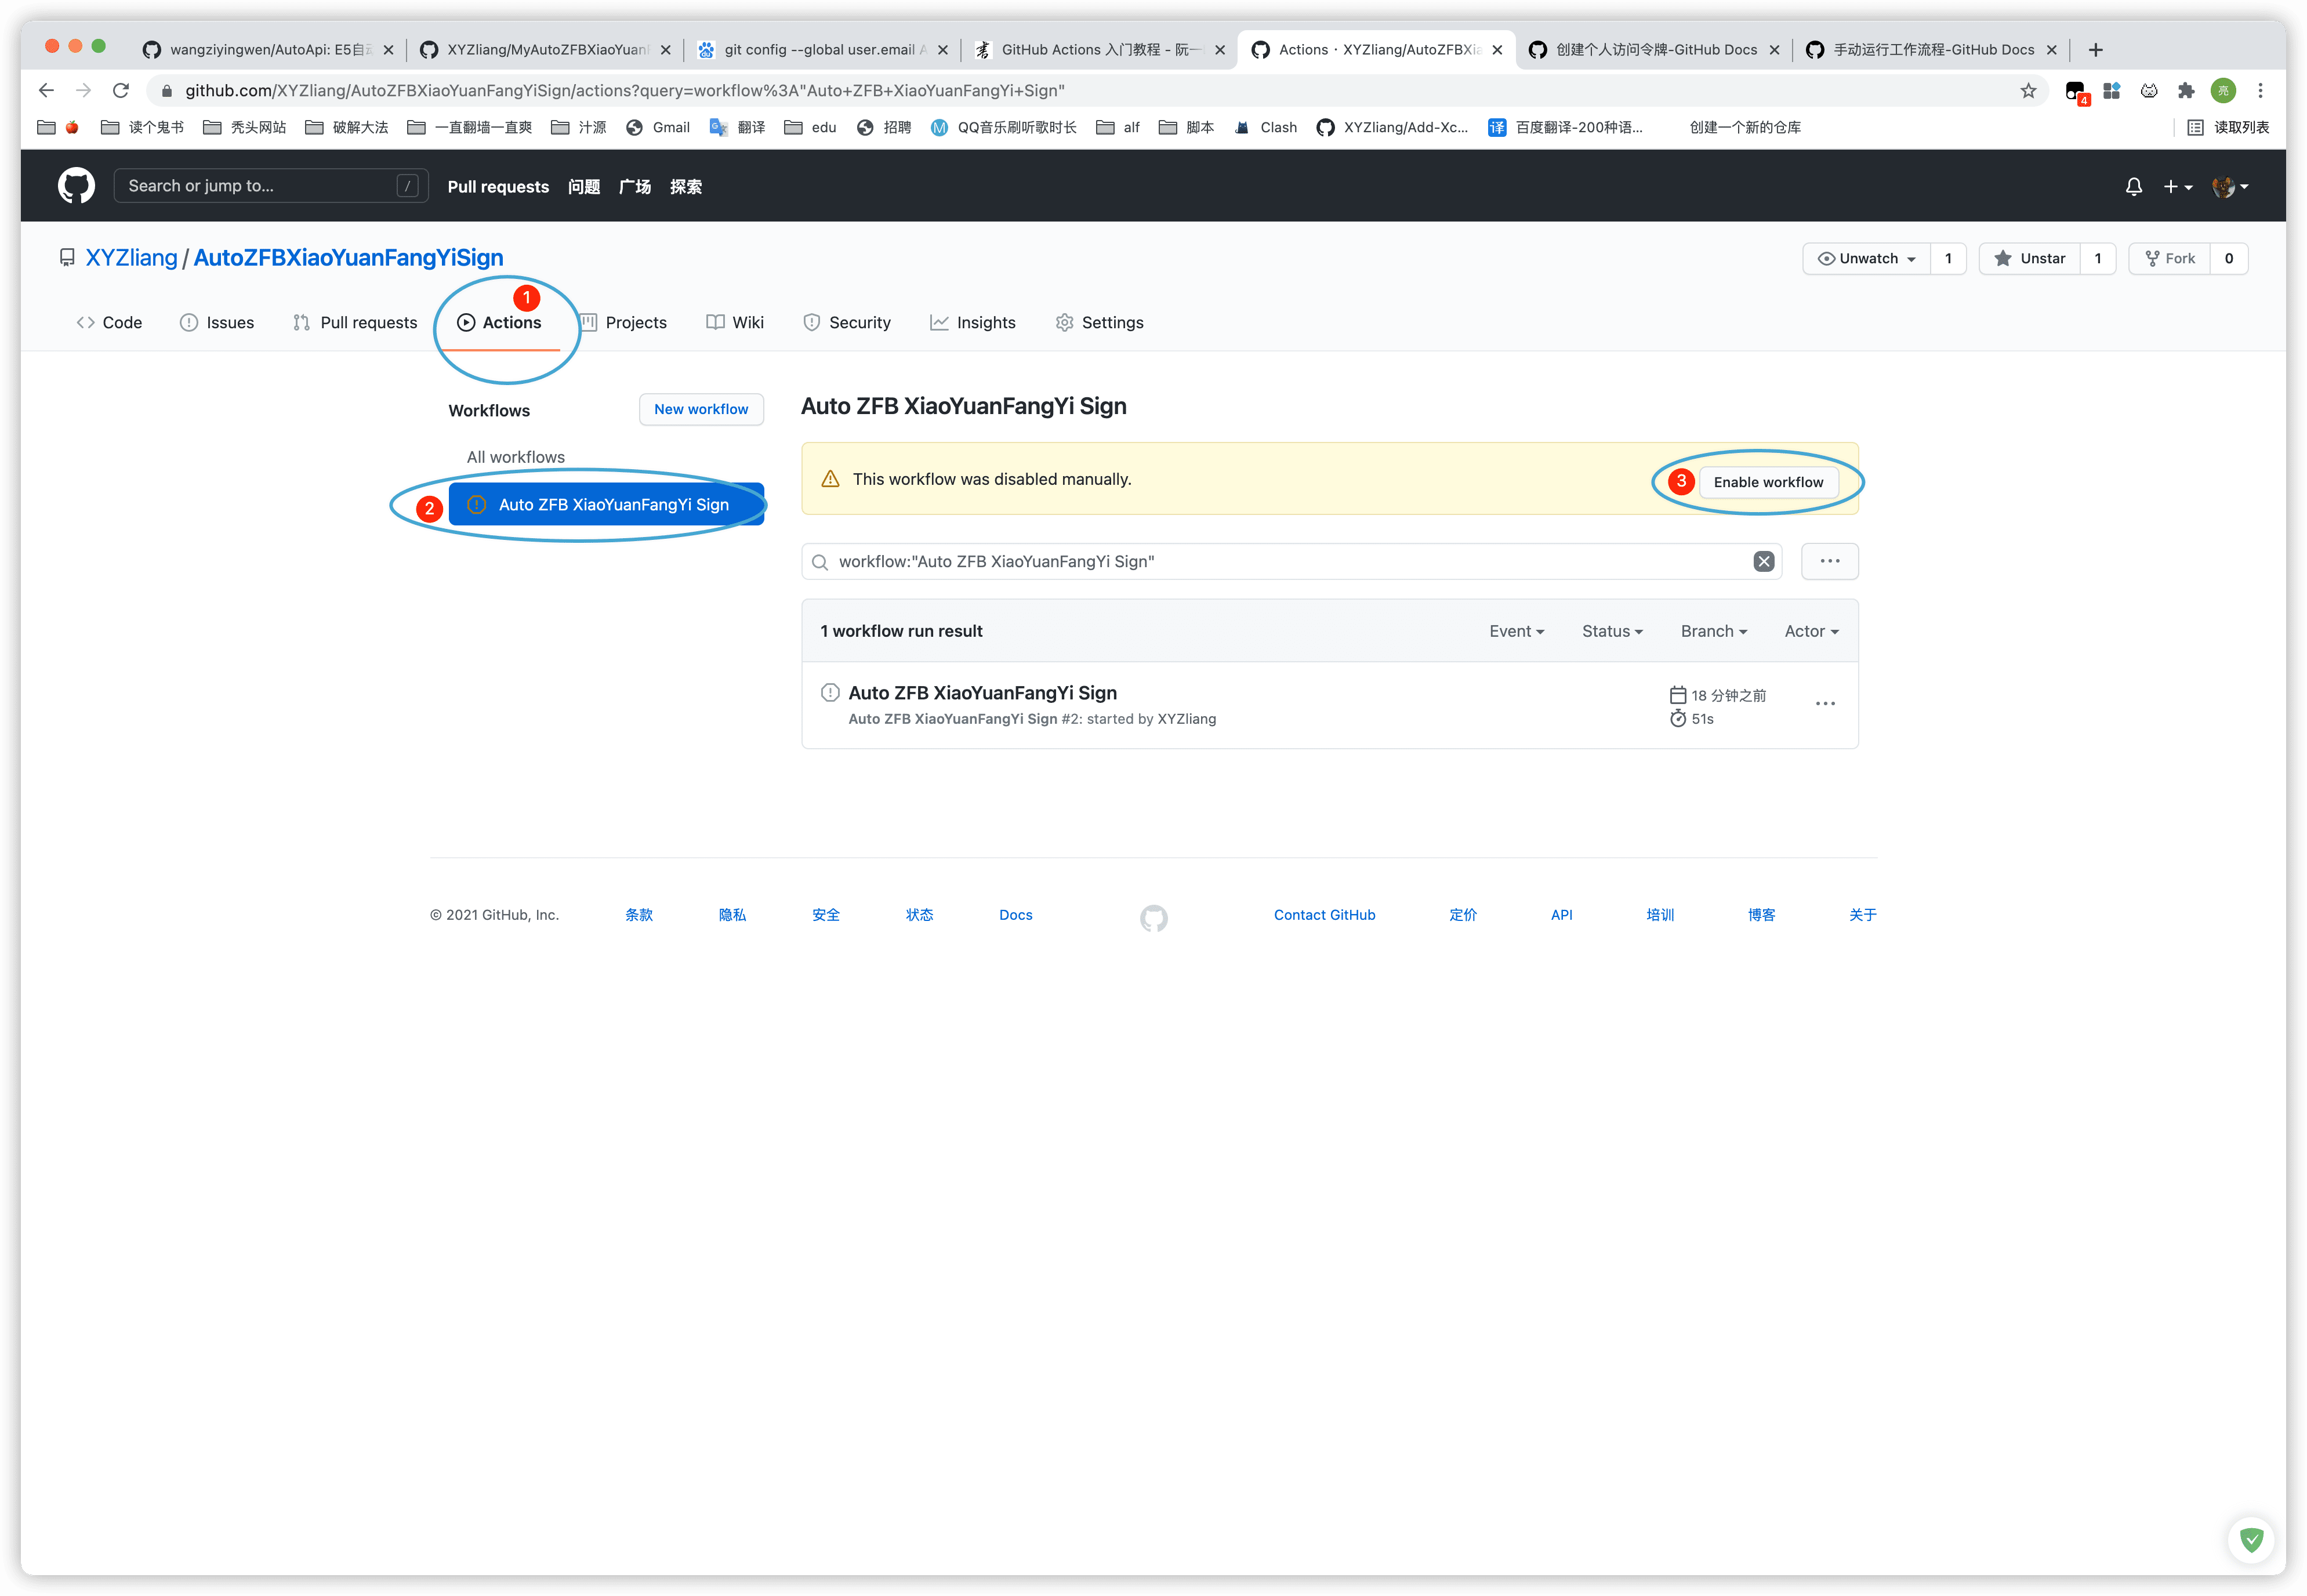The width and height of the screenshot is (2307, 1596).
Task: Open the browser extensions puzzle icon
Action: click(x=2186, y=91)
